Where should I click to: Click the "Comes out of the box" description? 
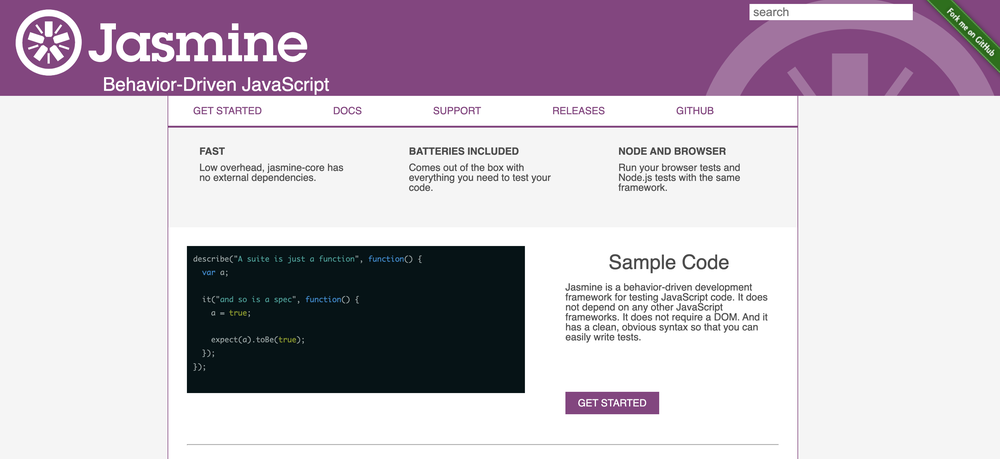click(480, 178)
